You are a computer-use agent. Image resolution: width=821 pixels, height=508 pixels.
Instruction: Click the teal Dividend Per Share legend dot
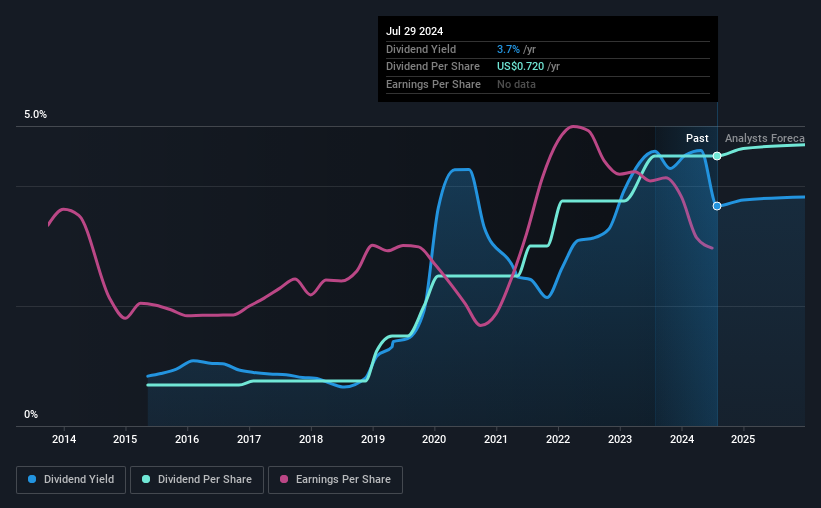[x=146, y=479]
